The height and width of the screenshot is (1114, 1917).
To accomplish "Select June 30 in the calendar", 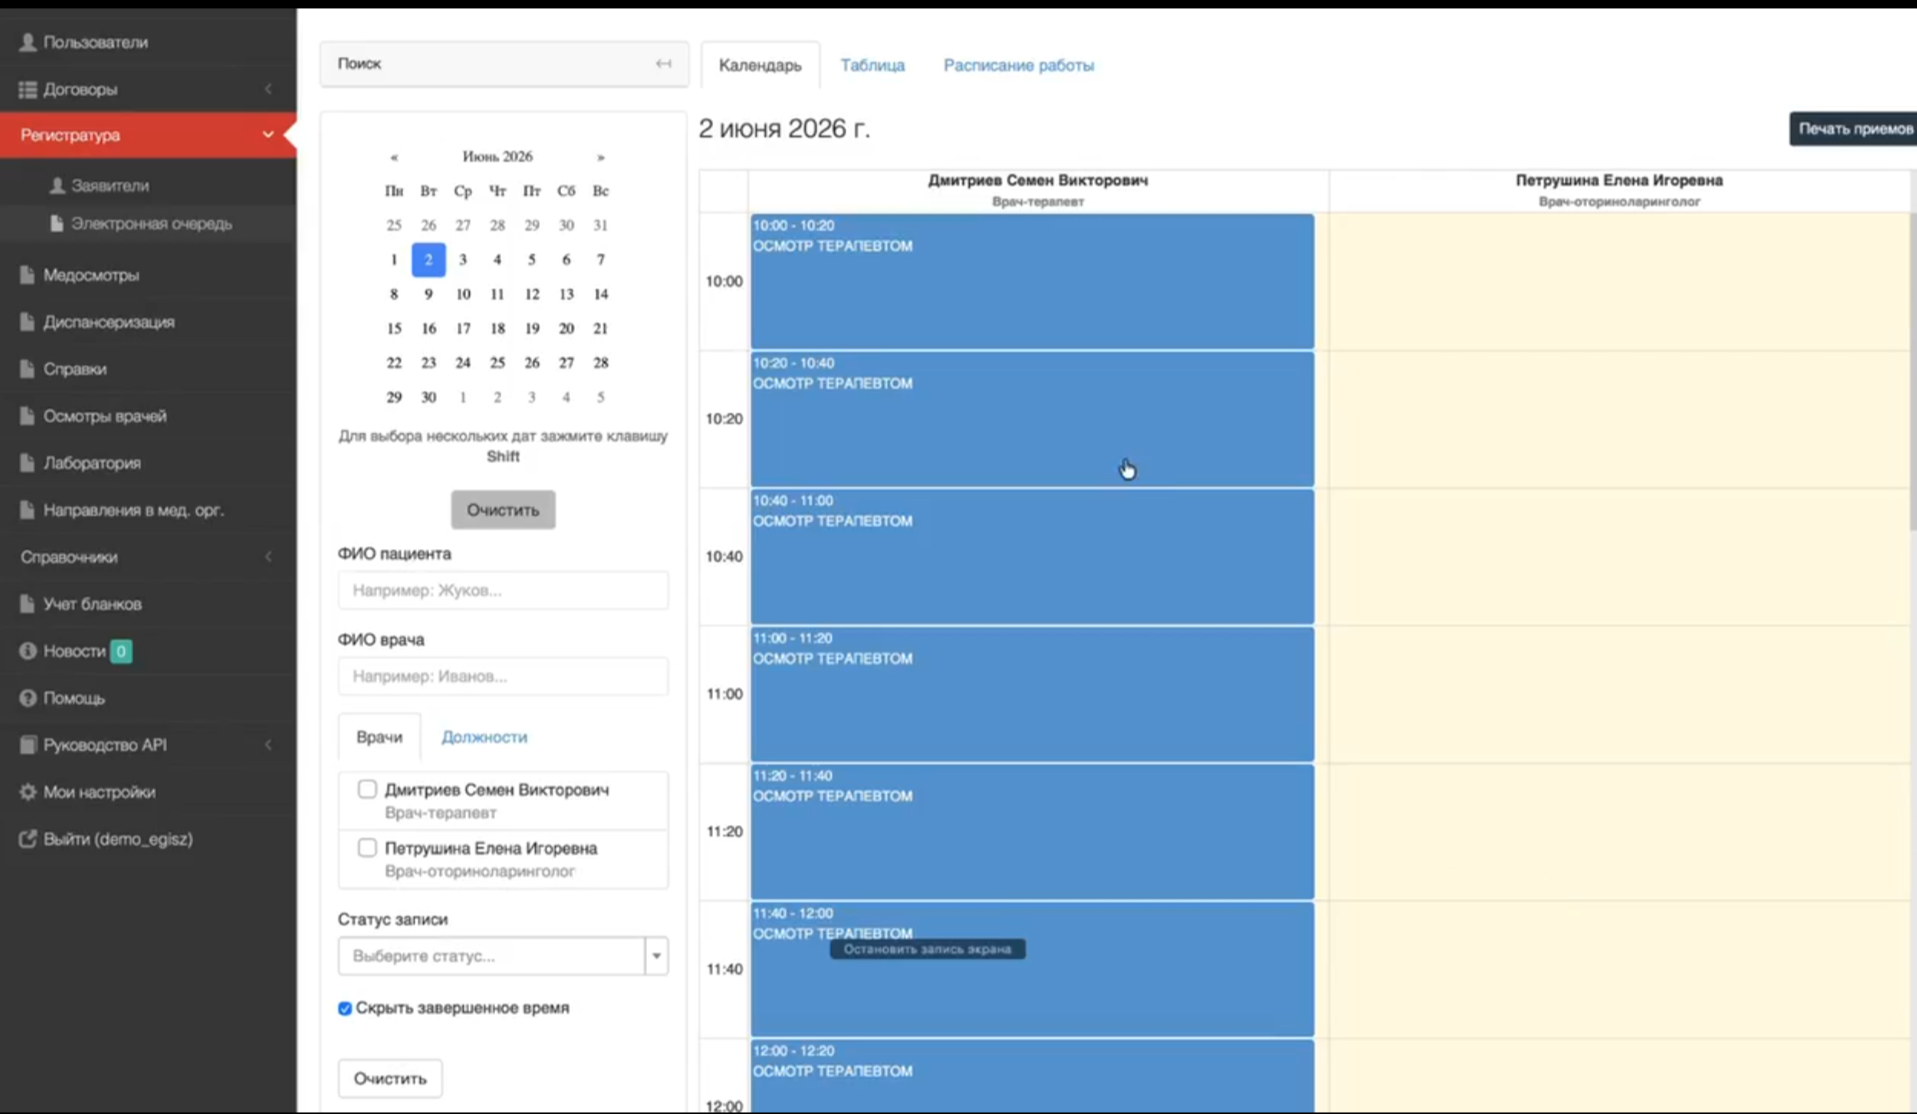I will 428,397.
